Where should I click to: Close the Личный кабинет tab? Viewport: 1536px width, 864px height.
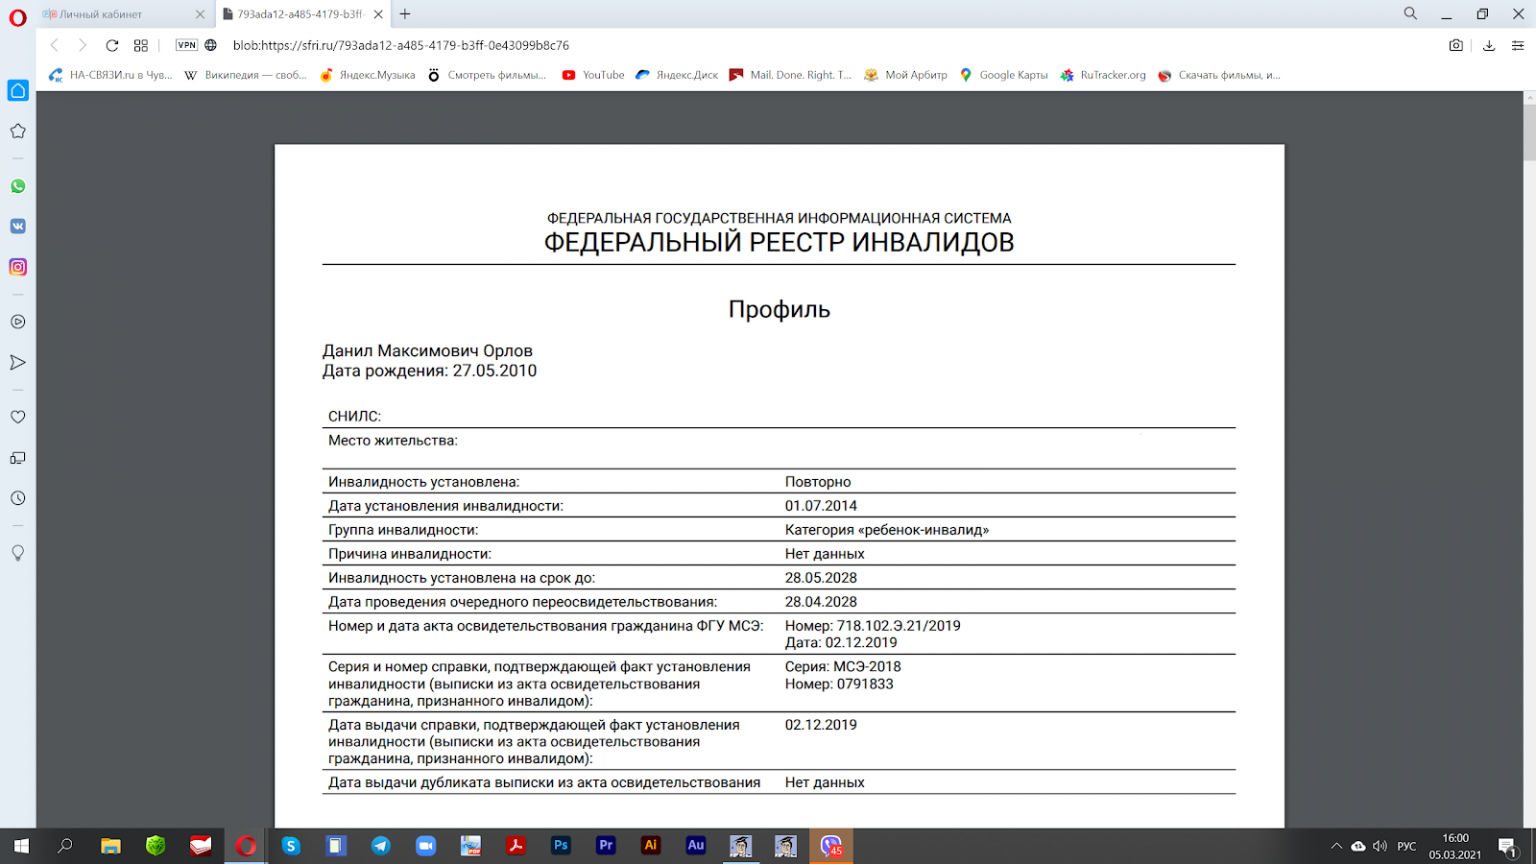tap(200, 15)
